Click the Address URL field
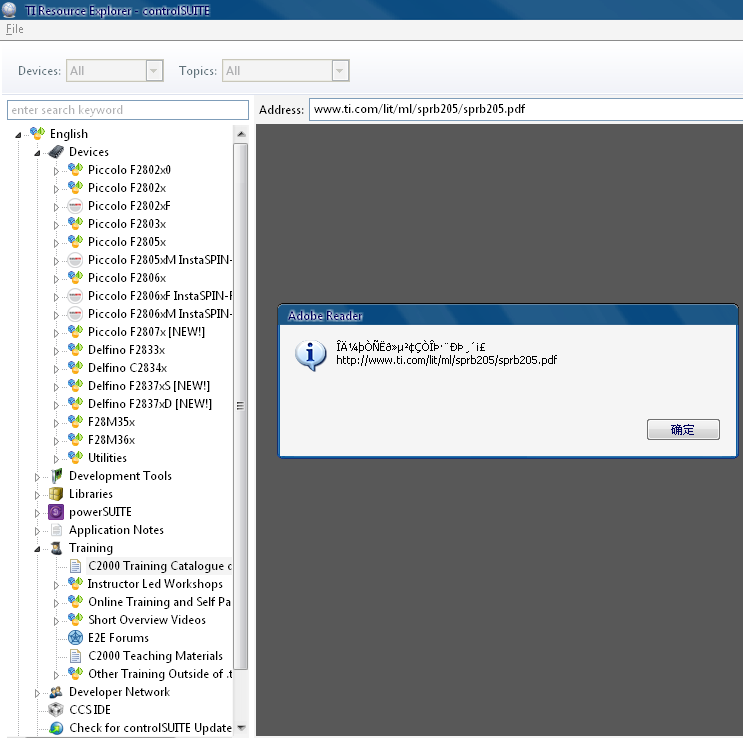The height and width of the screenshot is (738, 743). (526, 109)
